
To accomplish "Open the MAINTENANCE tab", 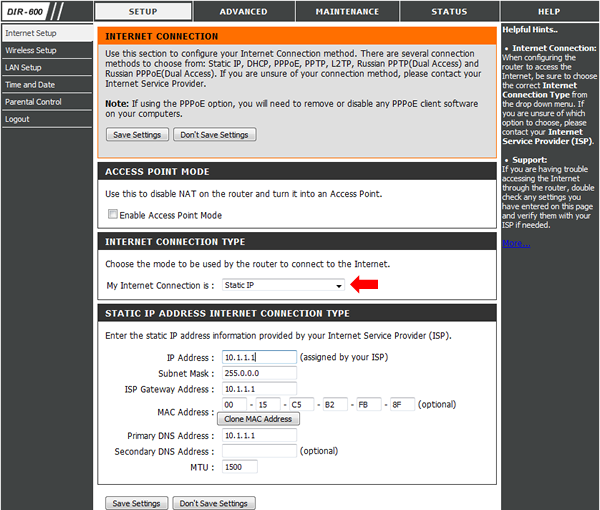I will click(x=347, y=11).
